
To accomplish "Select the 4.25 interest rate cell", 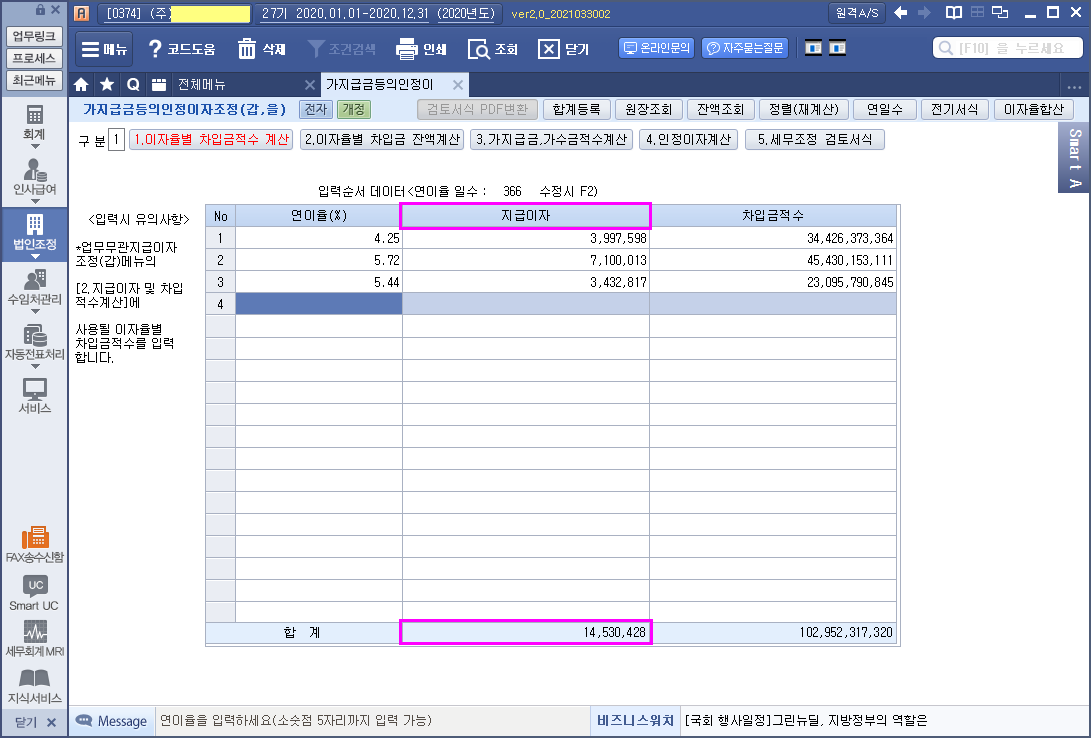I will pyautogui.click(x=319, y=238).
